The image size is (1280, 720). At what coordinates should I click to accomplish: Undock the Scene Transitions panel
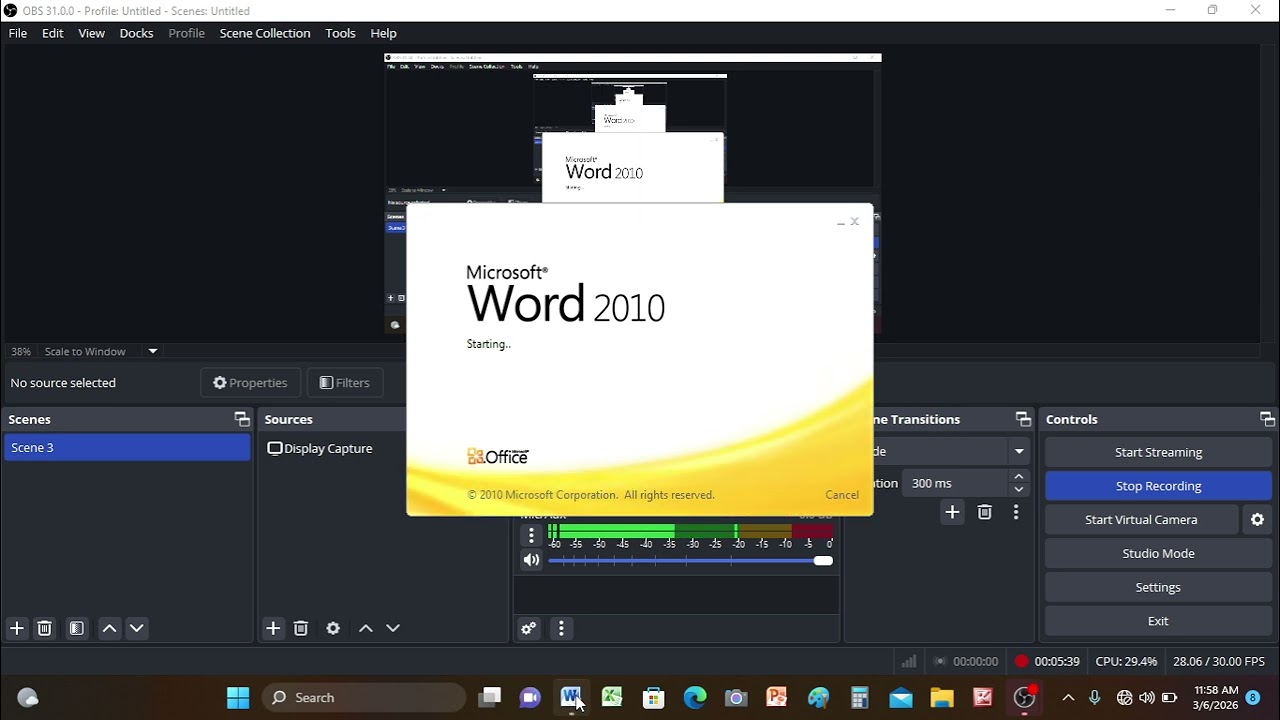[x=1023, y=419]
